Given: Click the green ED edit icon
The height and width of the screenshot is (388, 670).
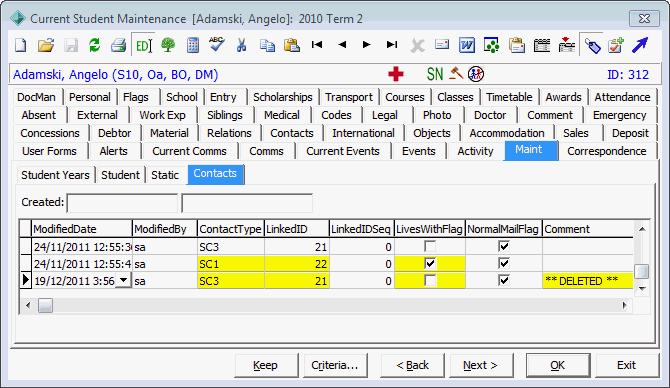Looking at the screenshot, I should [143, 45].
